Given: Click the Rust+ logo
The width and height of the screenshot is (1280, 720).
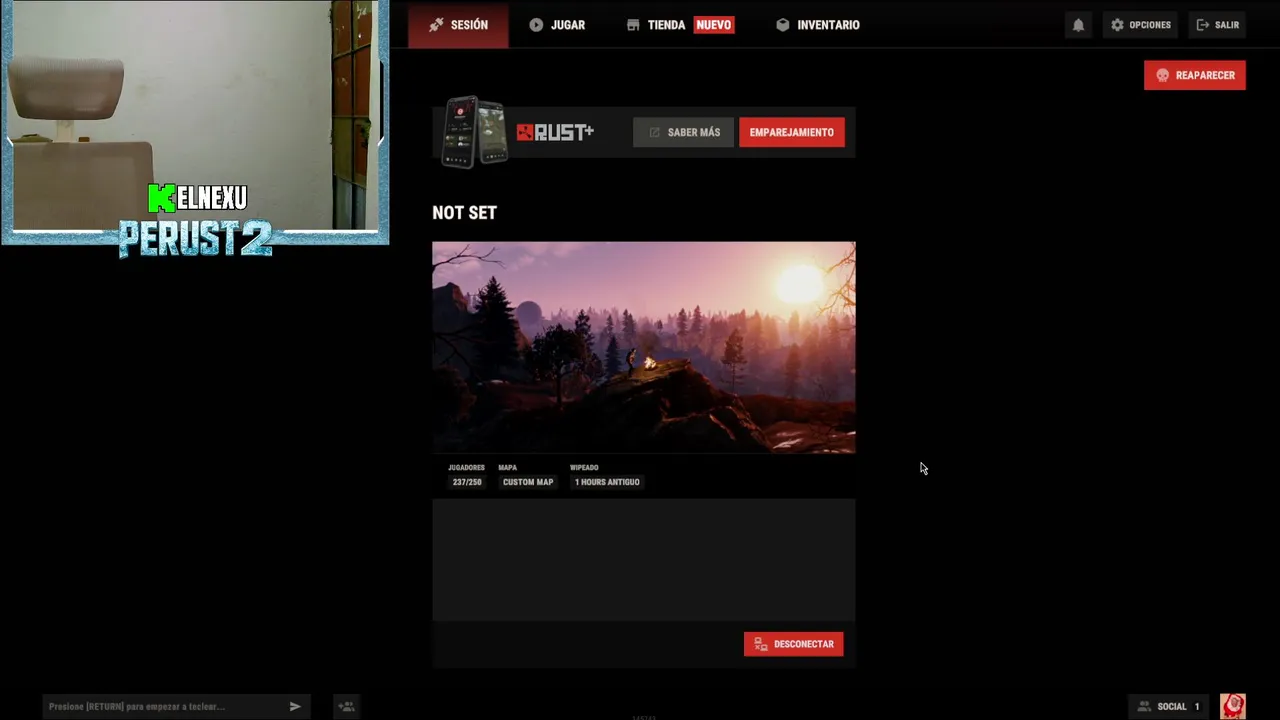Looking at the screenshot, I should click(555, 132).
